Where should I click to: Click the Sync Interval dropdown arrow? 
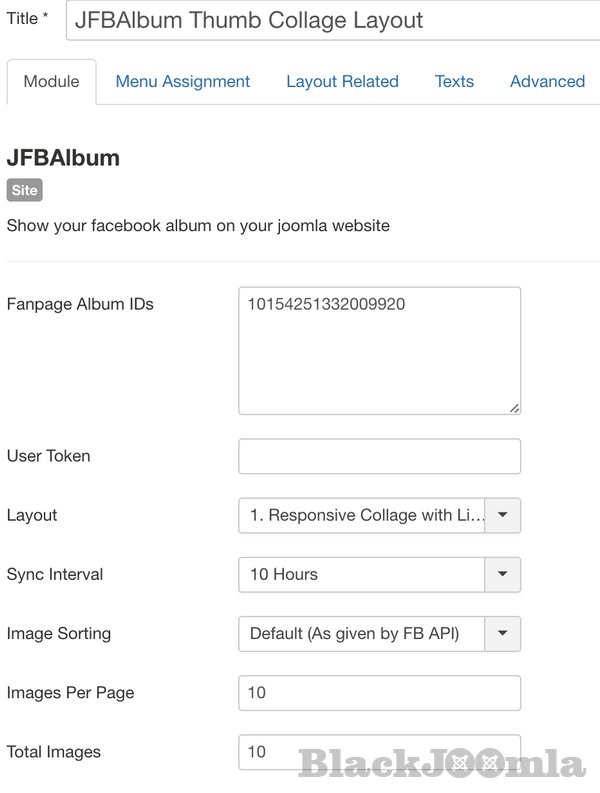click(503, 574)
